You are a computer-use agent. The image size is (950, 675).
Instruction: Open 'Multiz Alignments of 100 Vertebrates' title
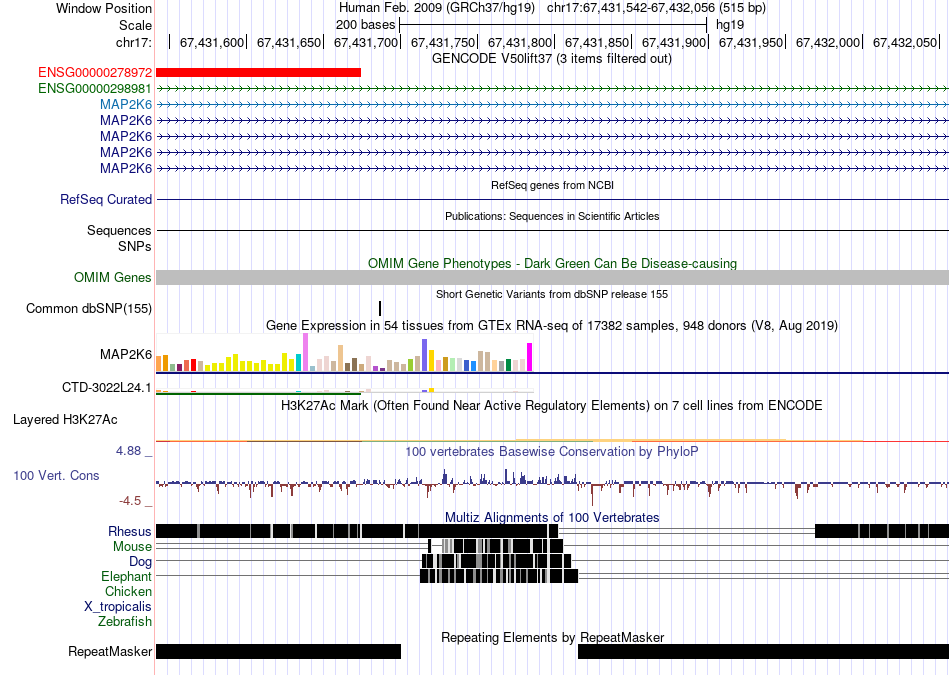(x=552, y=517)
